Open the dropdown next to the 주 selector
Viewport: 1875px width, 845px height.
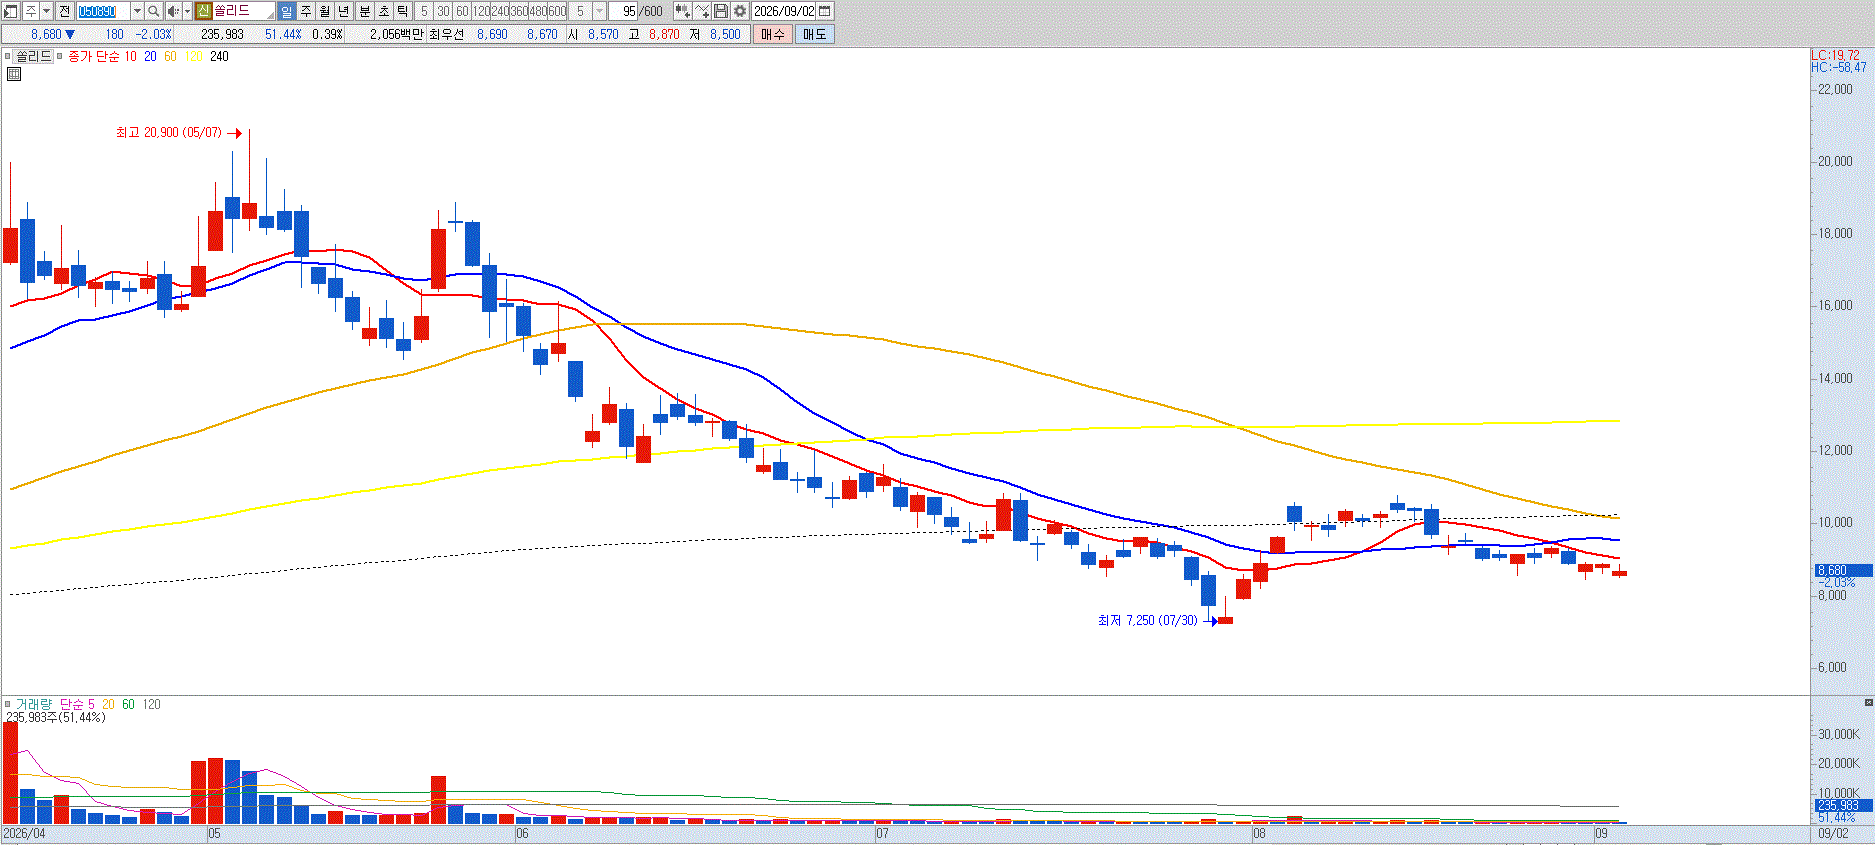coord(46,11)
